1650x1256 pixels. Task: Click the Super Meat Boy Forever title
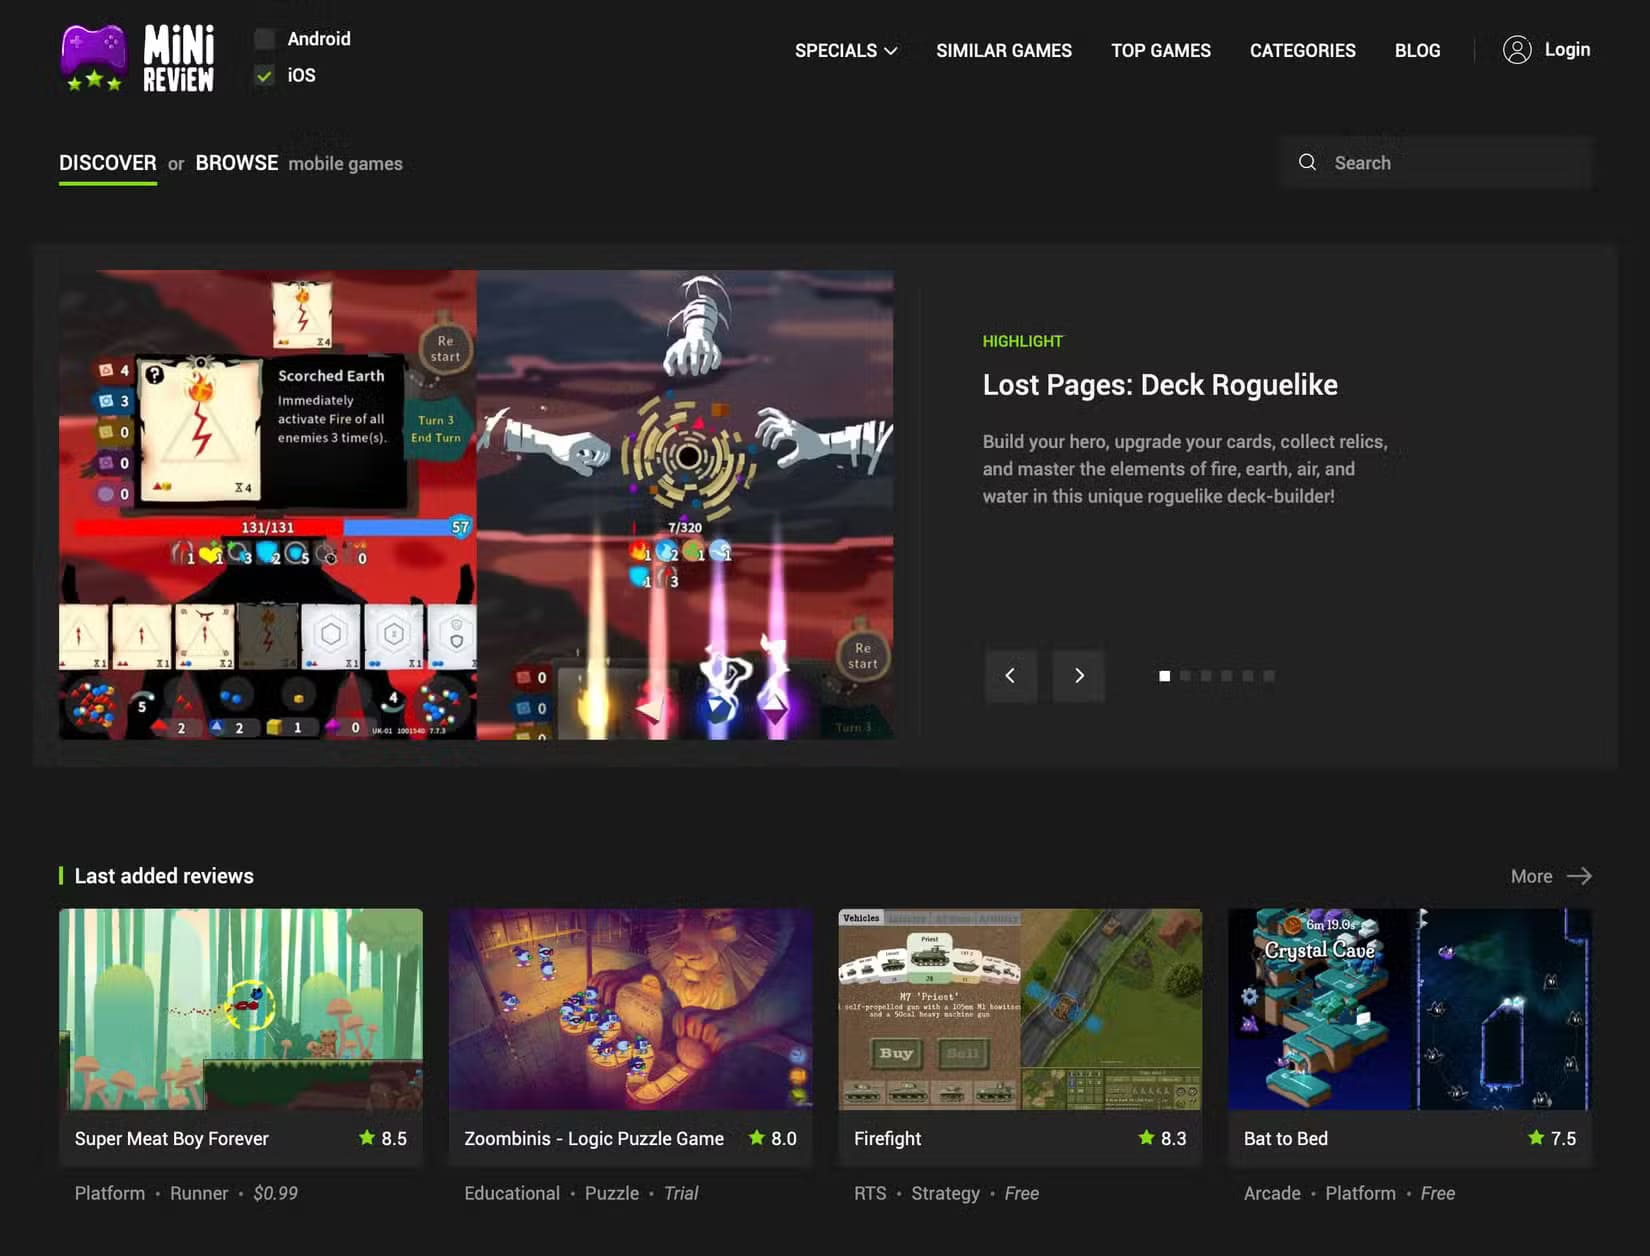(x=171, y=1139)
